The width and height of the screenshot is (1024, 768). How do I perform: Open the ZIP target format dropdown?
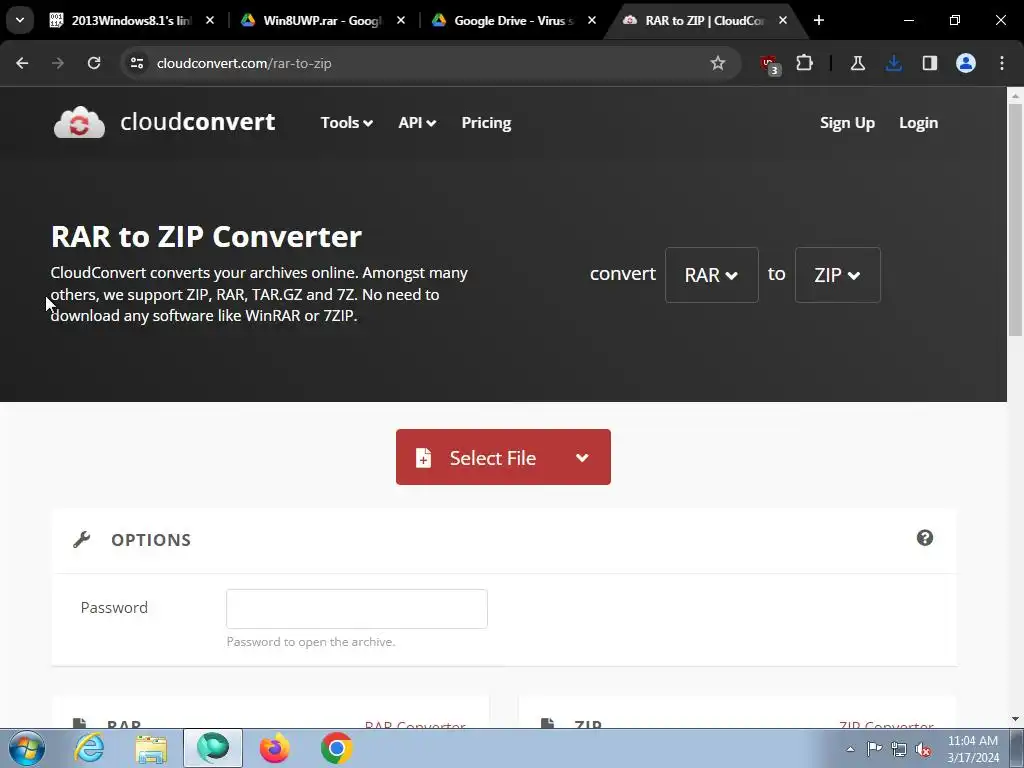(837, 275)
